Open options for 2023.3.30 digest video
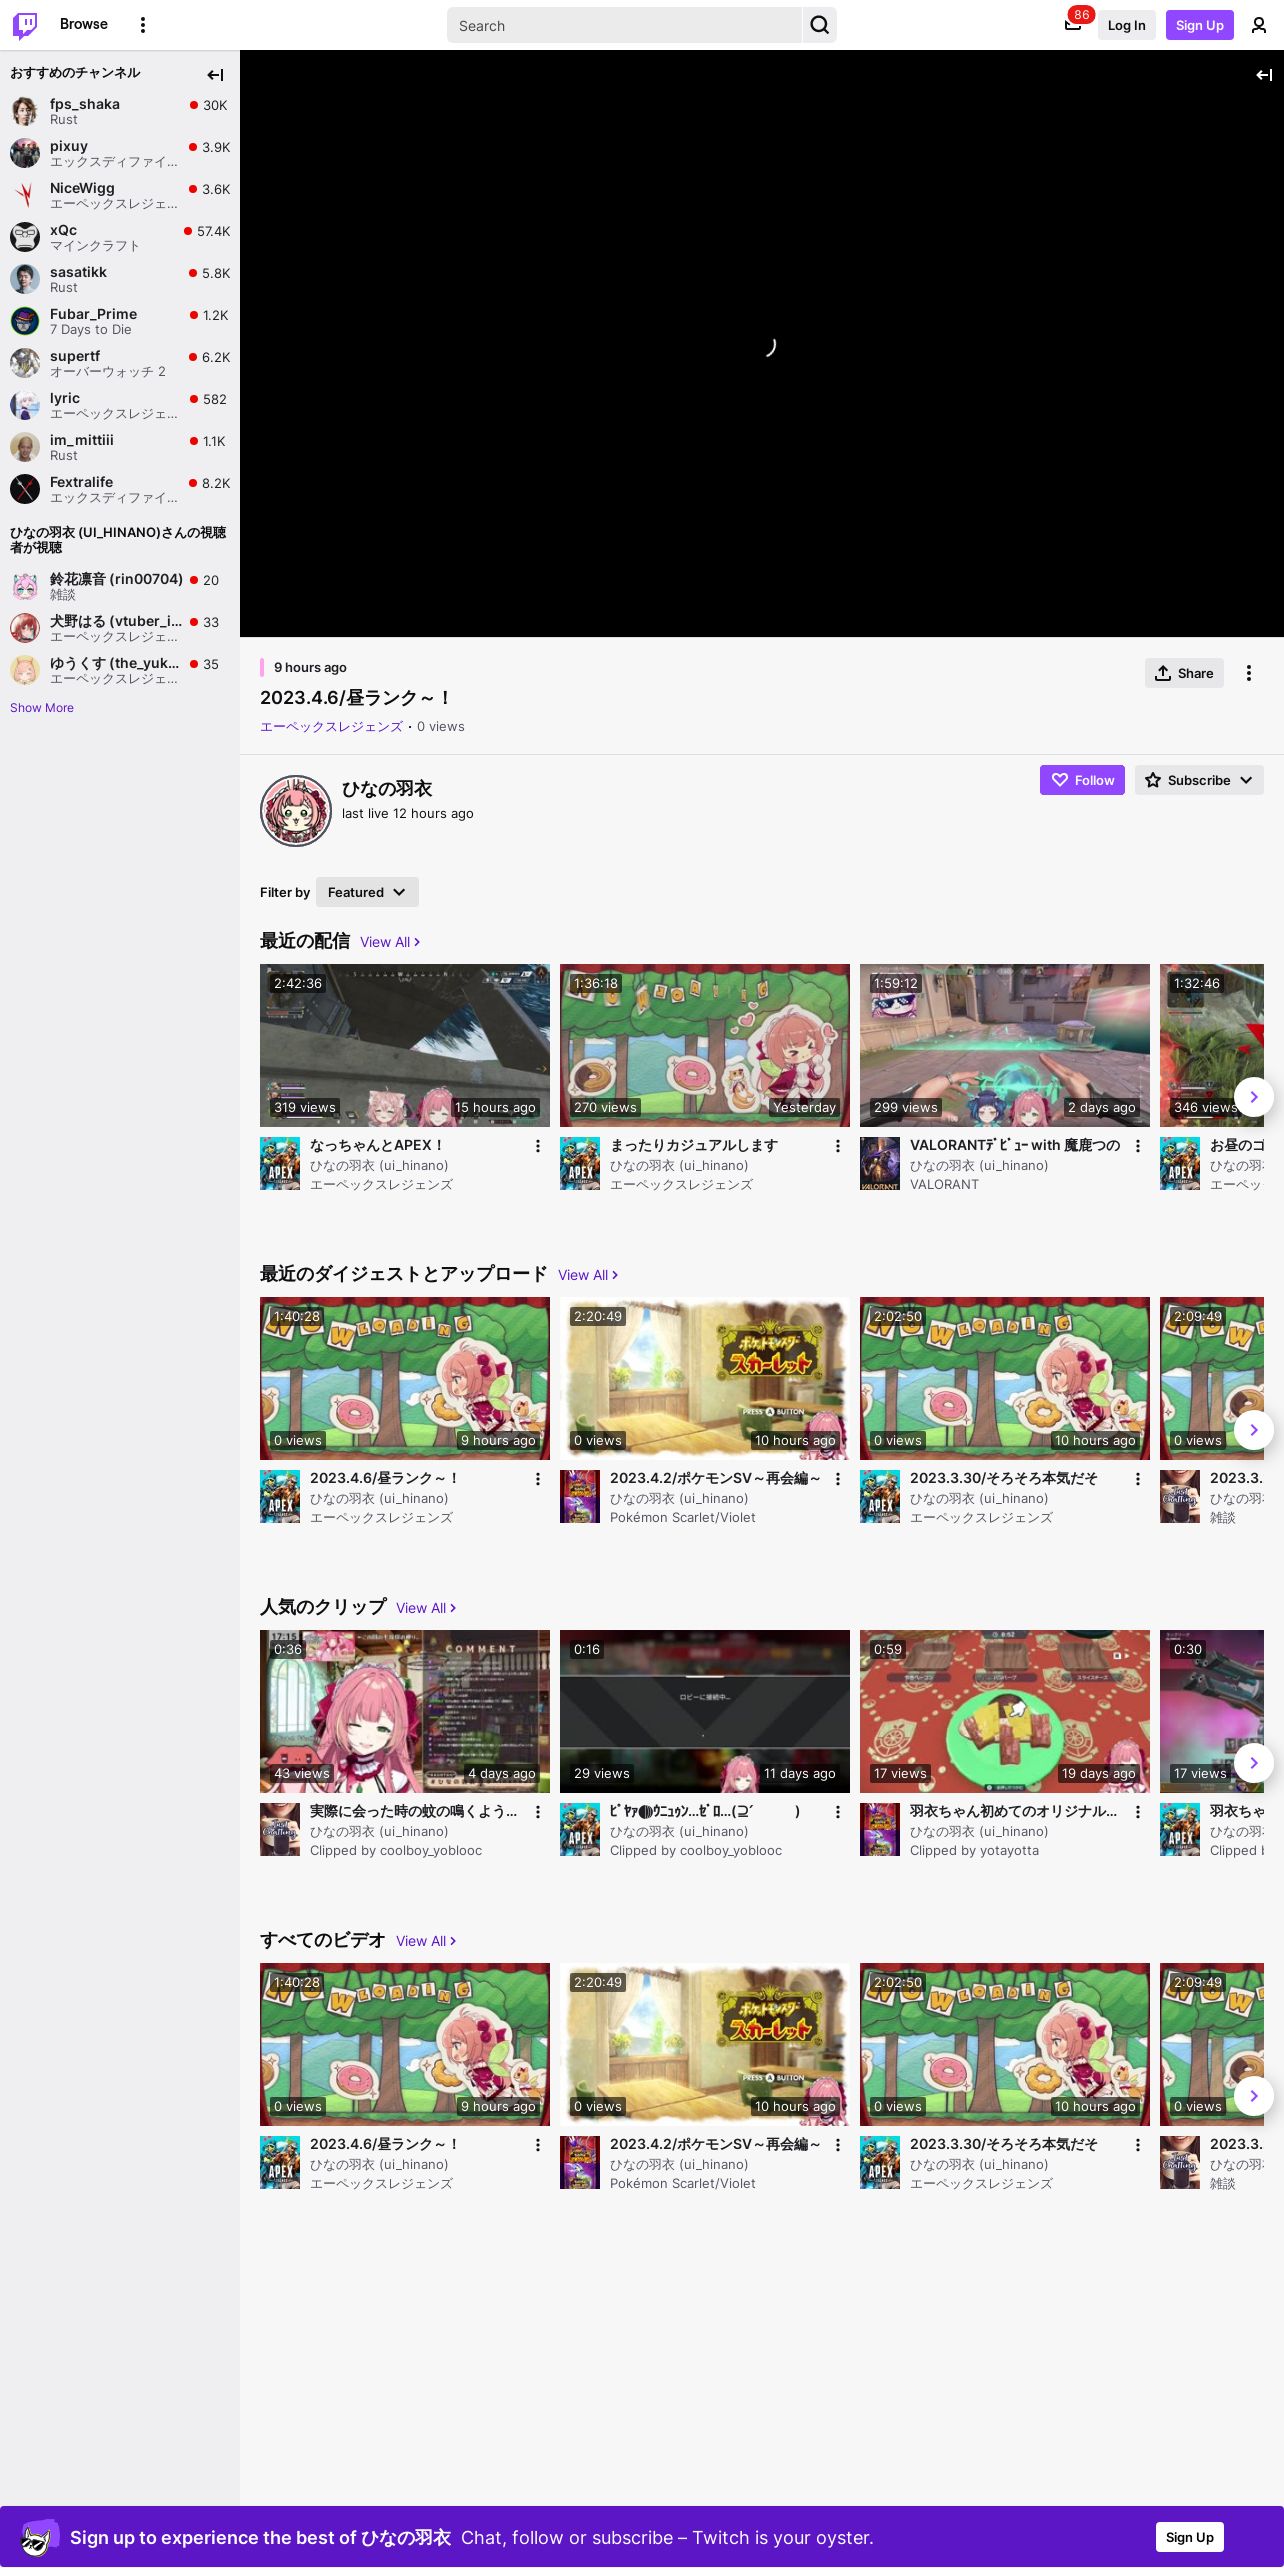 pos(1137,1479)
